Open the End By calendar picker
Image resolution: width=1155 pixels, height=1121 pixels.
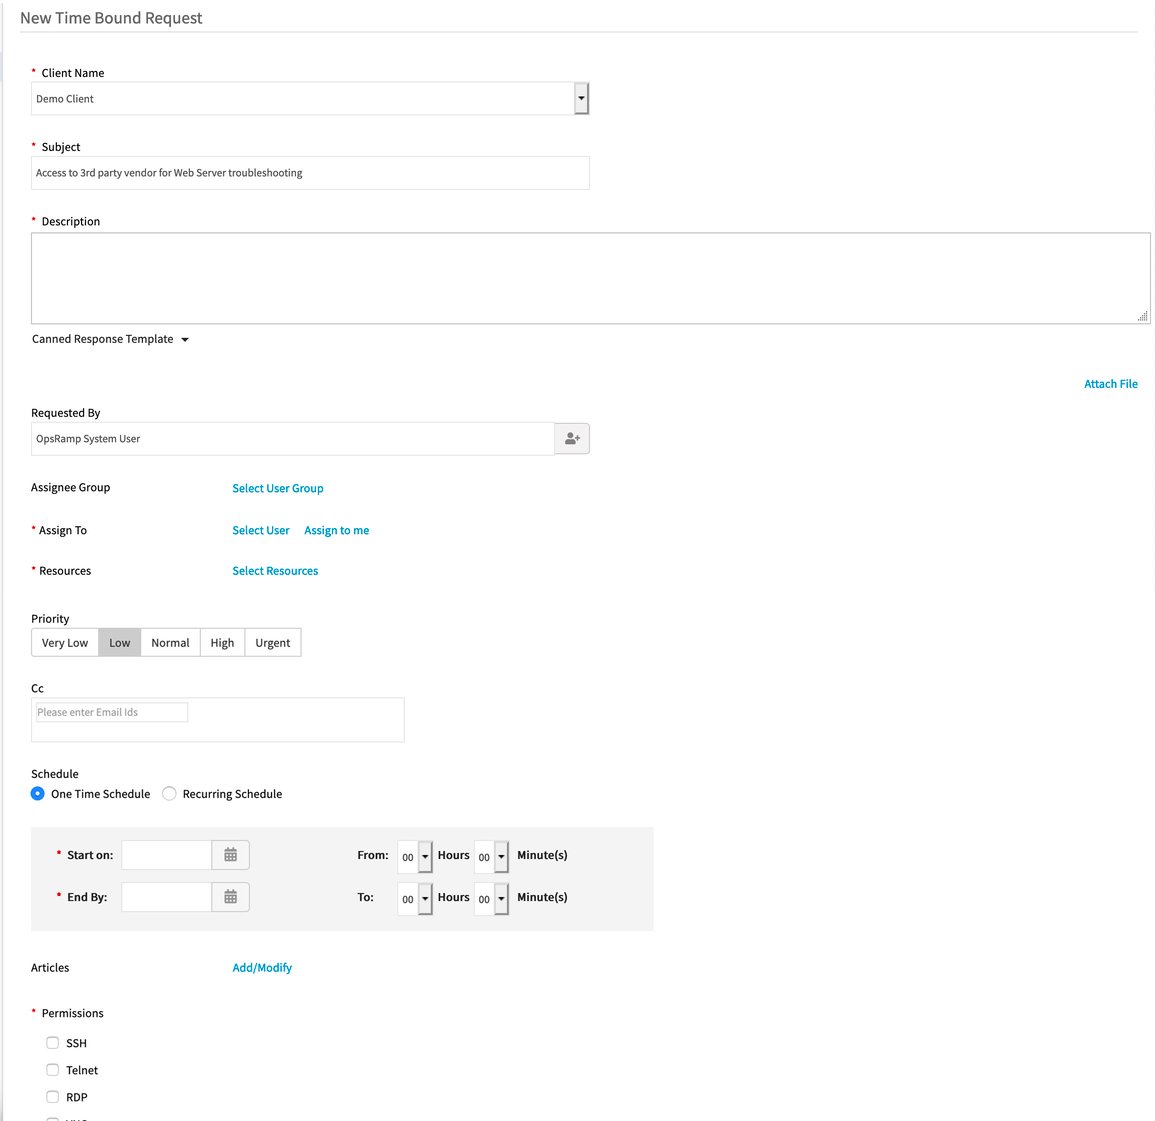point(230,896)
